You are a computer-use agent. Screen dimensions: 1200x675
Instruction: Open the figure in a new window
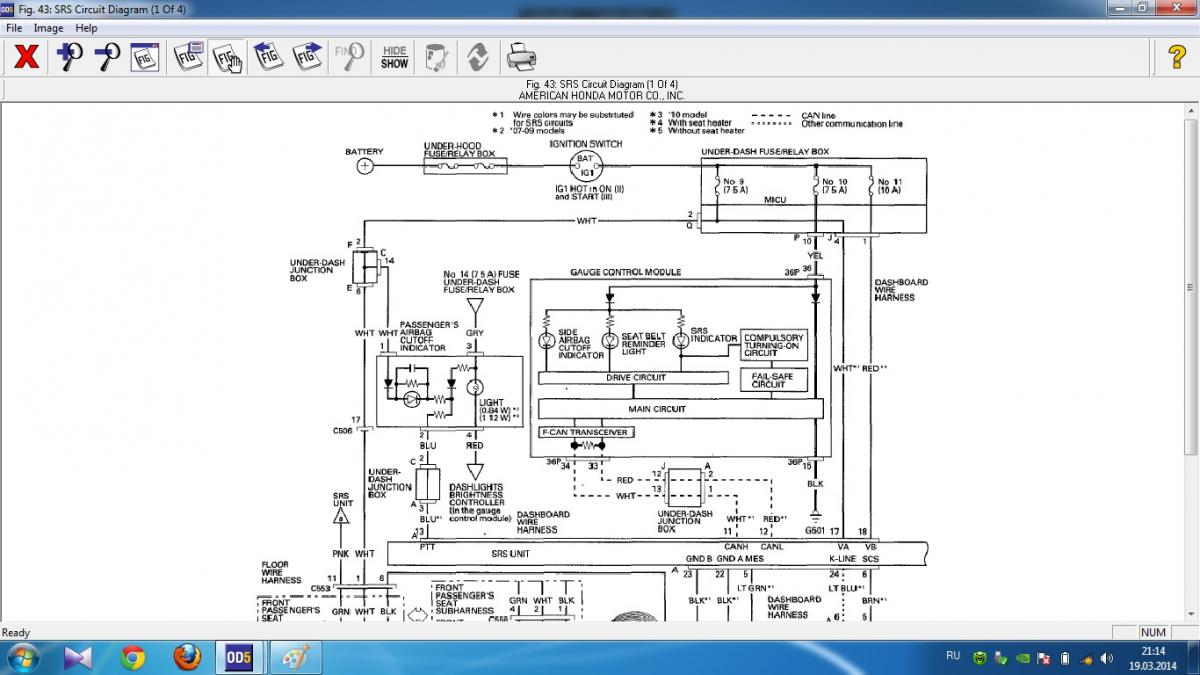click(x=189, y=56)
